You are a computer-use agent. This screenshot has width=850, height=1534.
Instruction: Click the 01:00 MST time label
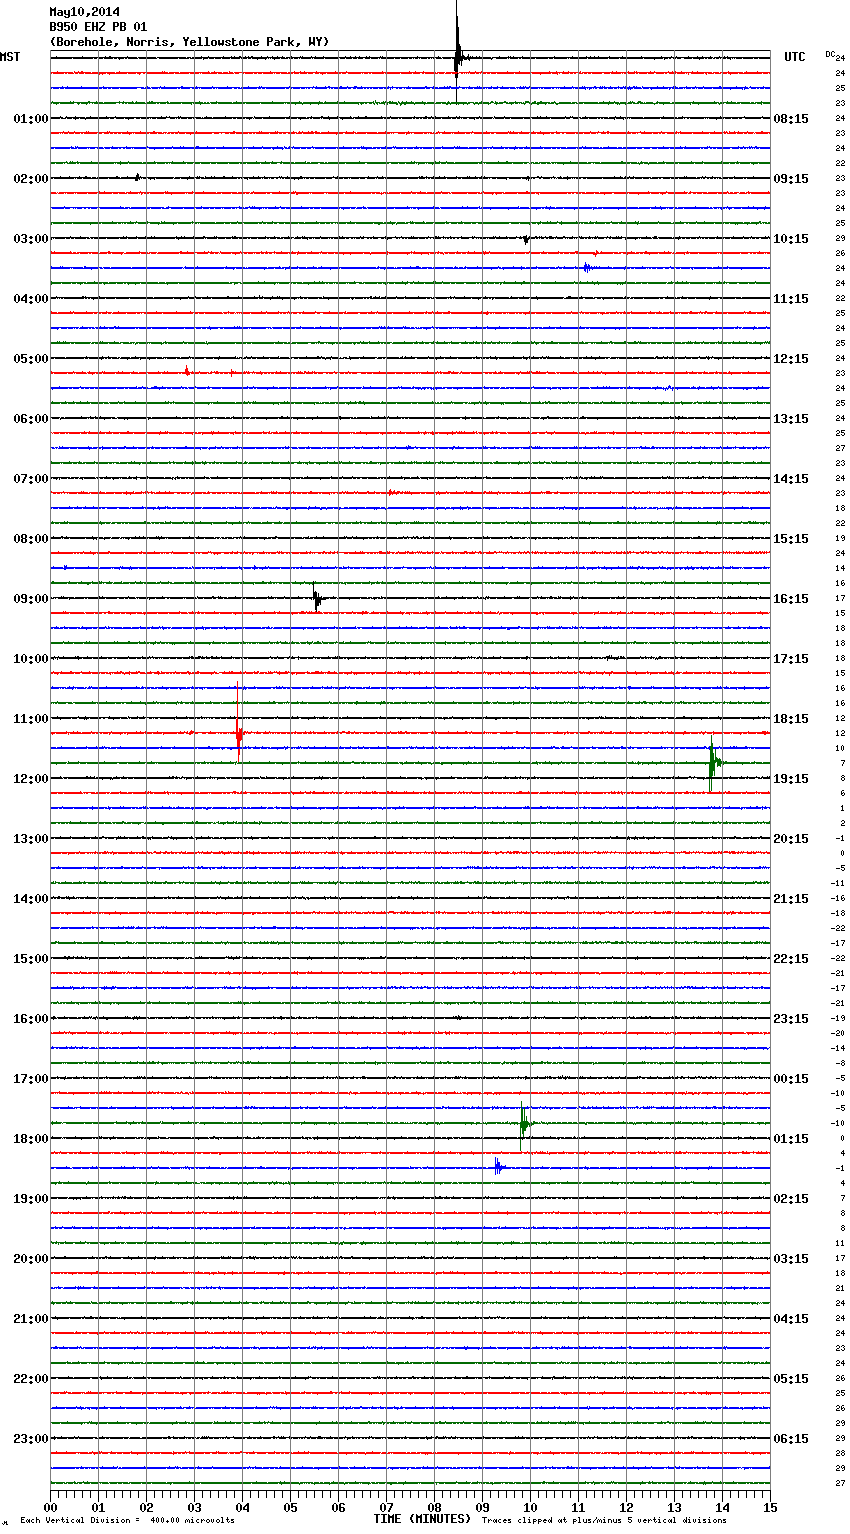tap(30, 119)
